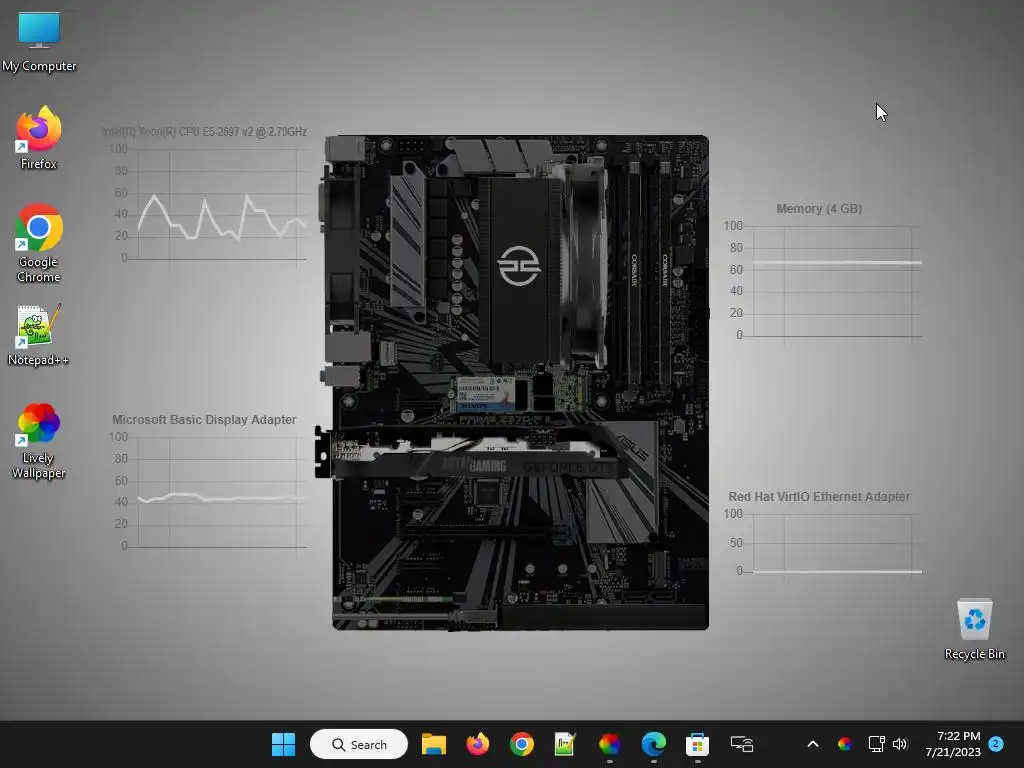Open Microsoft Edge from the taskbar

[x=653, y=744]
